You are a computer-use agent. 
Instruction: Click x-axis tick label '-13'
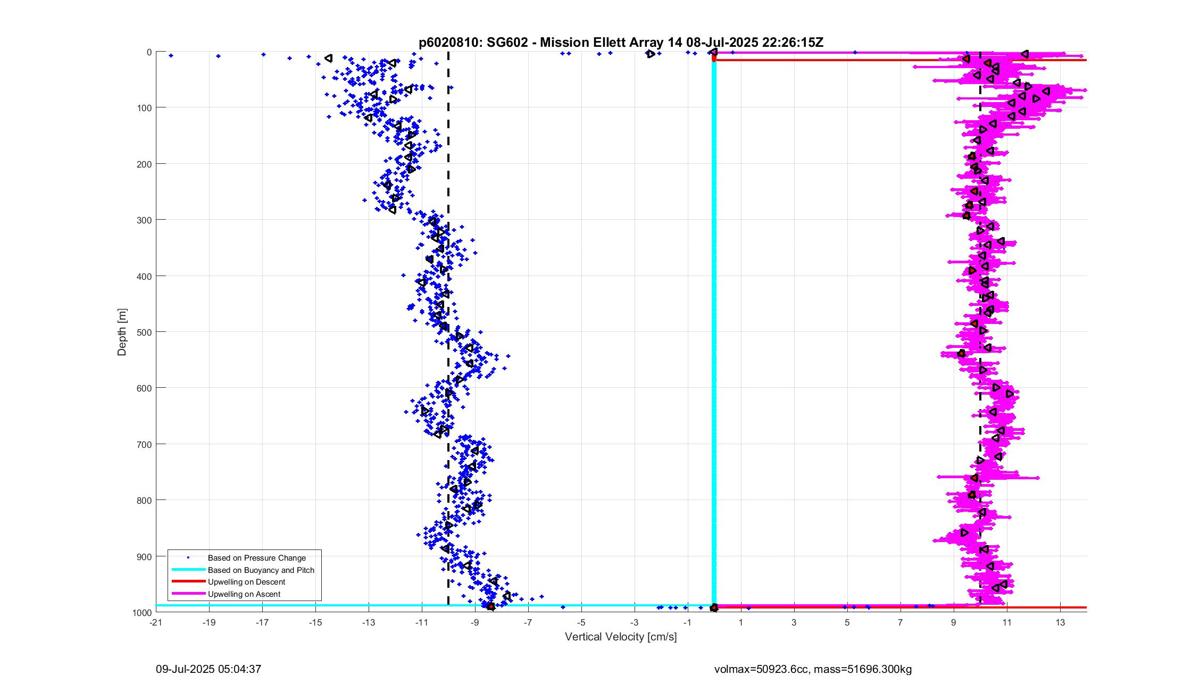pyautogui.click(x=368, y=622)
